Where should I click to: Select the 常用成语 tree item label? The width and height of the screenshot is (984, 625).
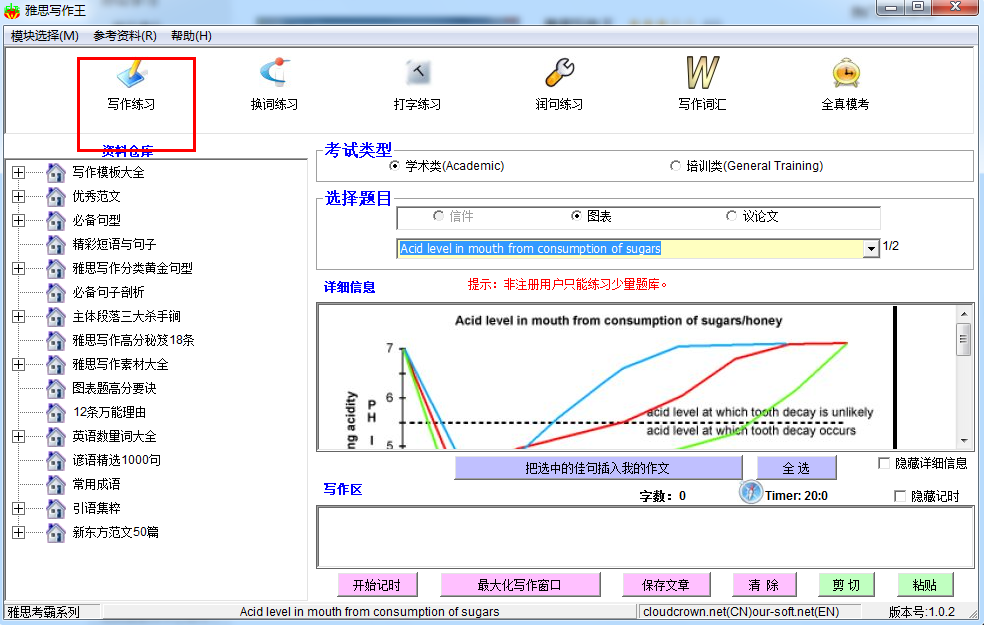tap(97, 484)
